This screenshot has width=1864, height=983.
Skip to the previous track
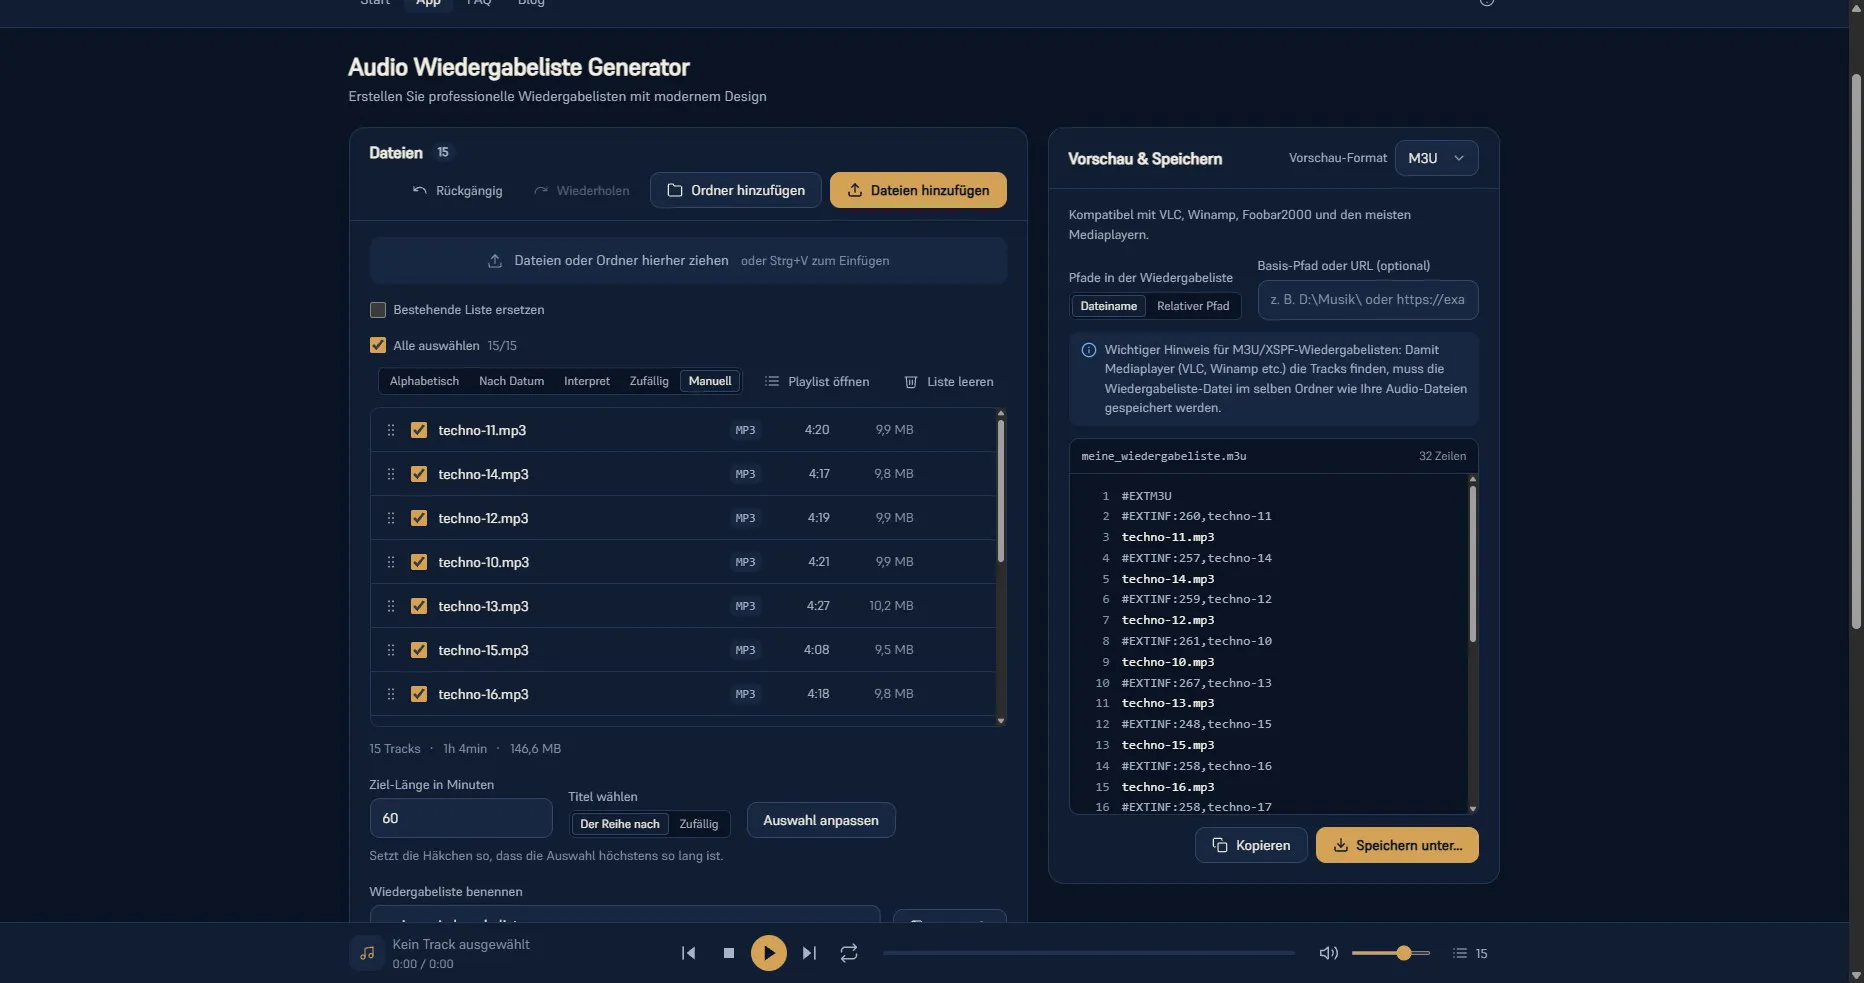689,953
